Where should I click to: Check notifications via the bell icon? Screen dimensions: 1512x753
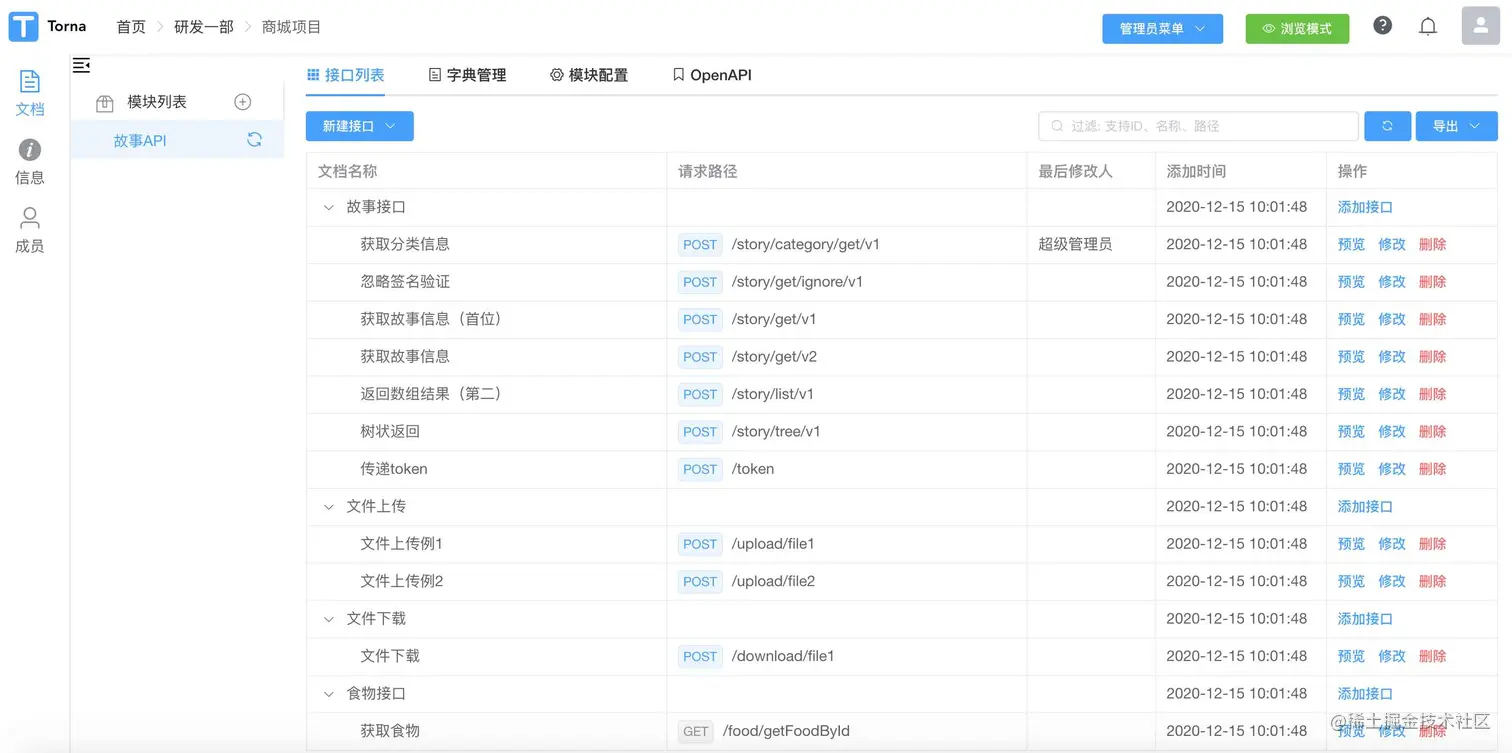(1428, 25)
